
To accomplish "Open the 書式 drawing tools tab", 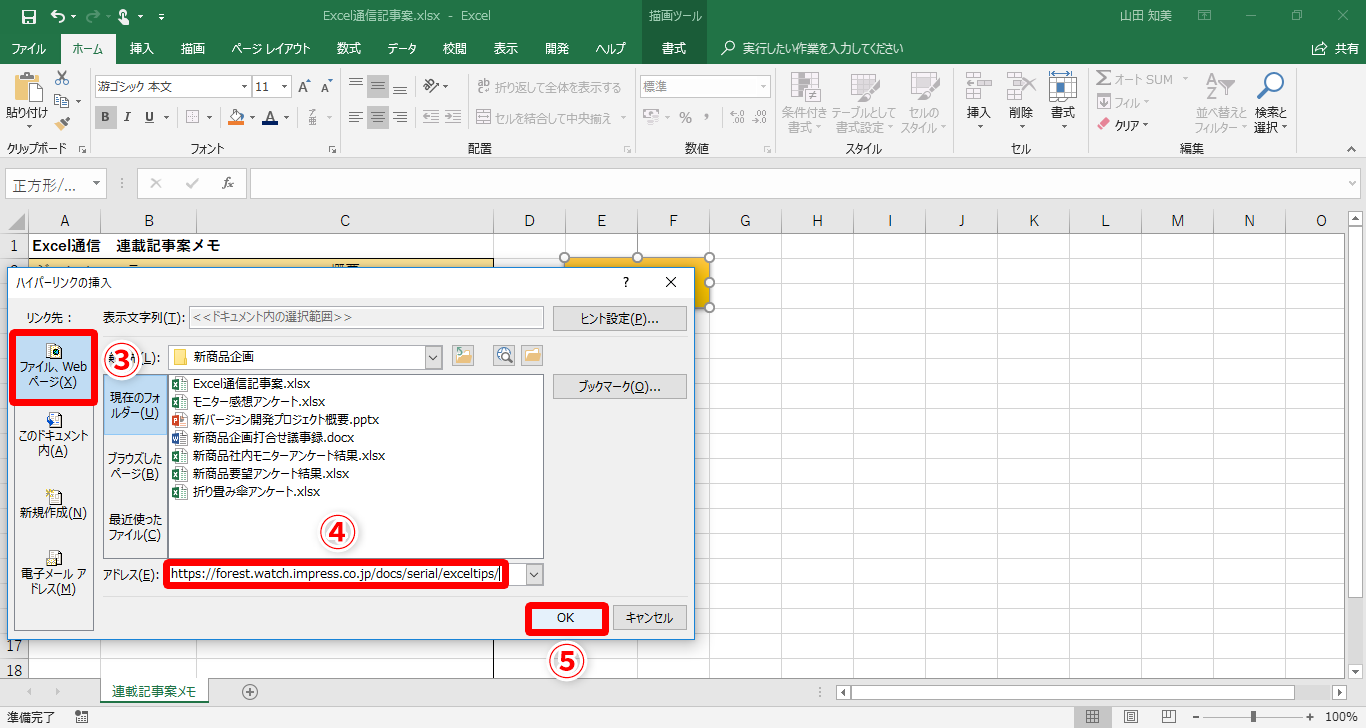I will click(674, 49).
